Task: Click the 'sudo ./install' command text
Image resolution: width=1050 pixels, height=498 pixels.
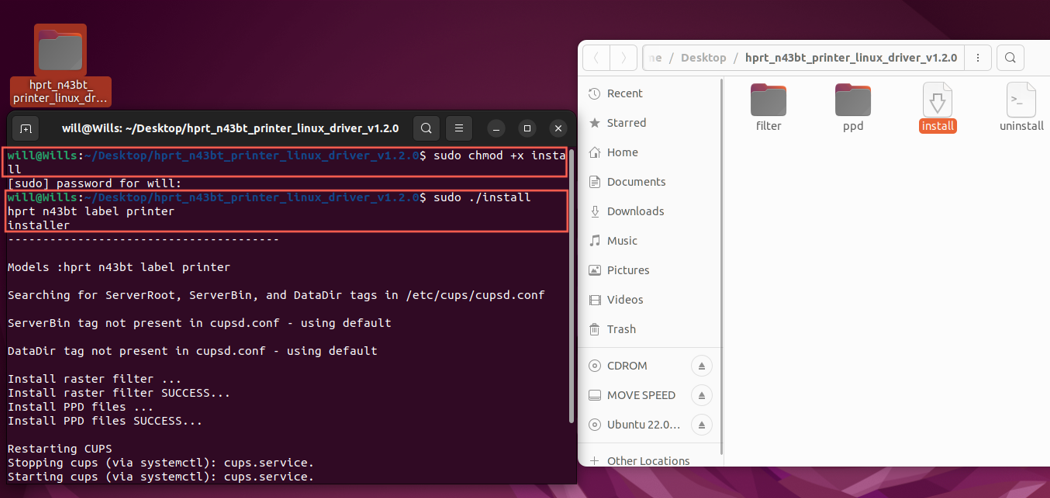Action: pyautogui.click(x=482, y=198)
